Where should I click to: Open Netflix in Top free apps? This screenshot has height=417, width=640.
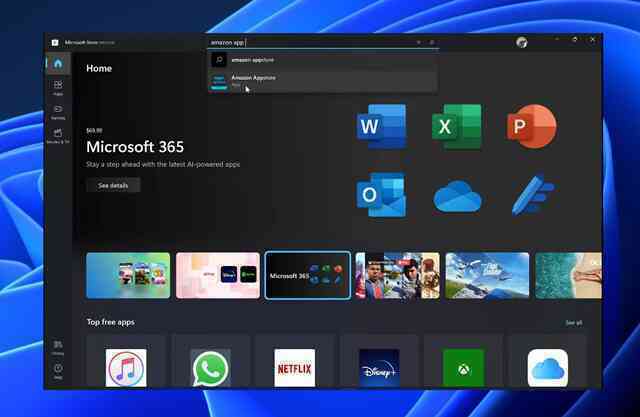295,368
